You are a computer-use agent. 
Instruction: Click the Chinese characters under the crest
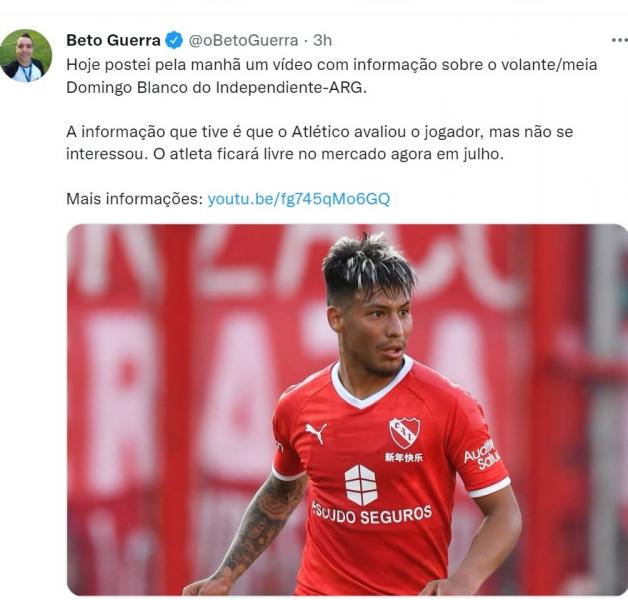403,457
